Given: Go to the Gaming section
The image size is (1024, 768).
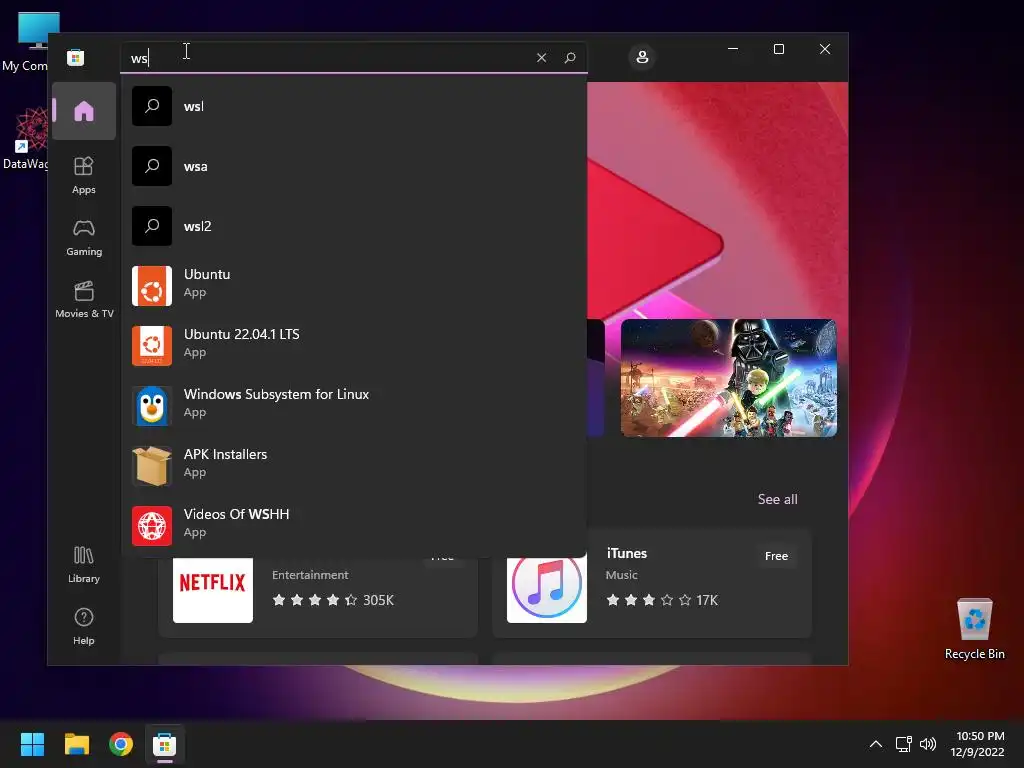Looking at the screenshot, I should pyautogui.click(x=84, y=237).
